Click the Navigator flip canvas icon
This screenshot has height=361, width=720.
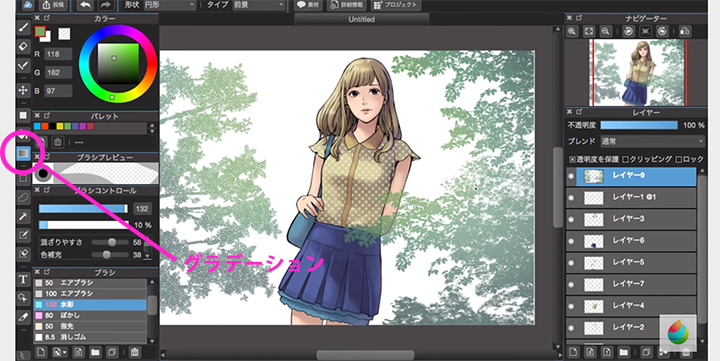coord(685,31)
